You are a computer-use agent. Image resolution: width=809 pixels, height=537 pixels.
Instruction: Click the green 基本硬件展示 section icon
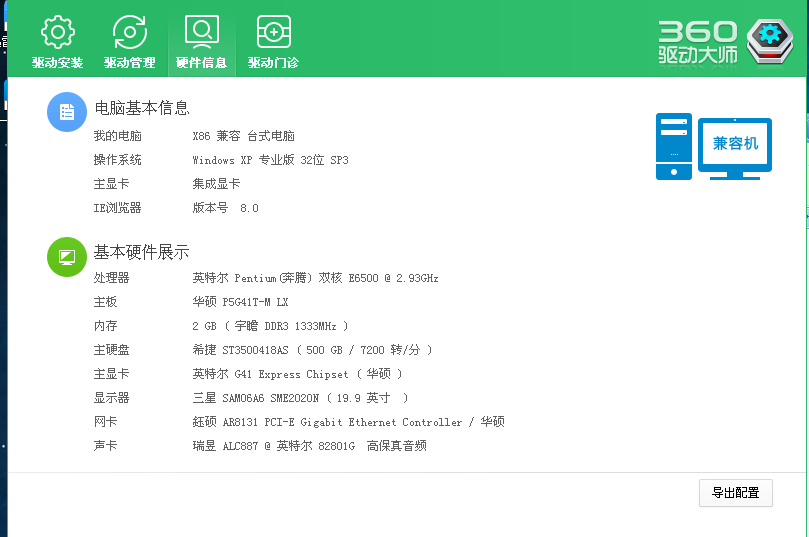pyautogui.click(x=67, y=257)
